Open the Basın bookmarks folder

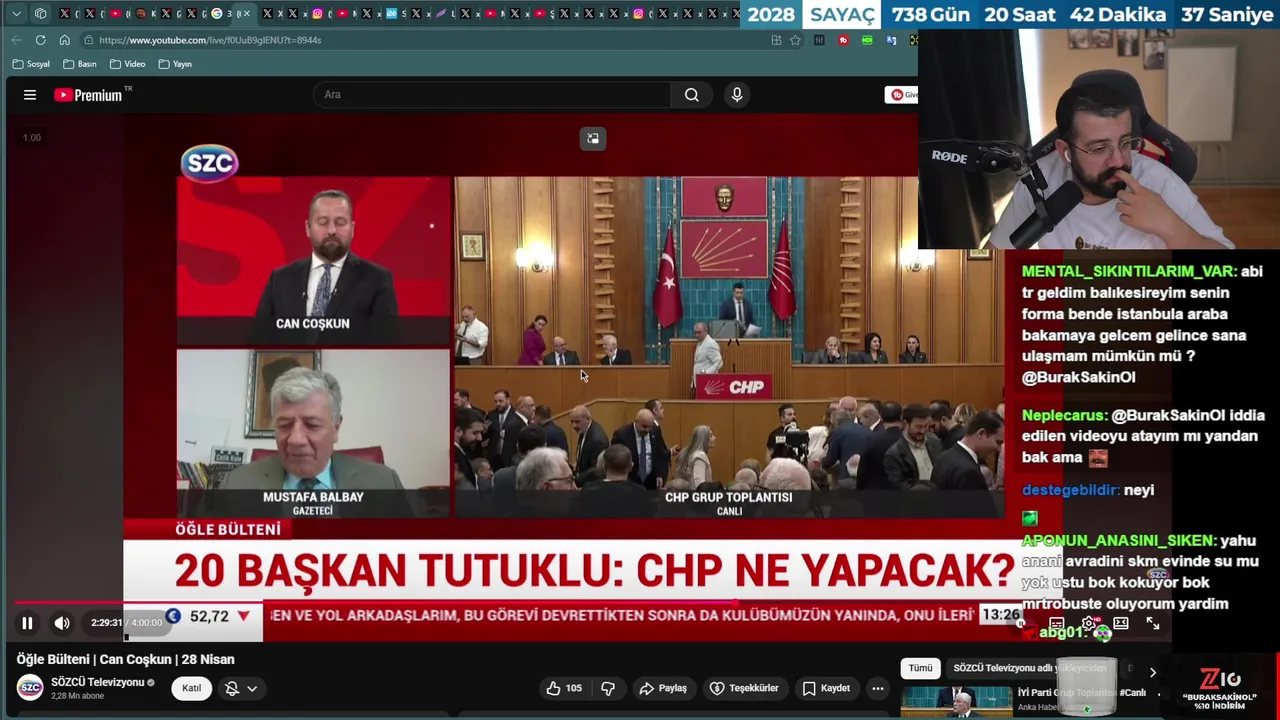(x=80, y=64)
